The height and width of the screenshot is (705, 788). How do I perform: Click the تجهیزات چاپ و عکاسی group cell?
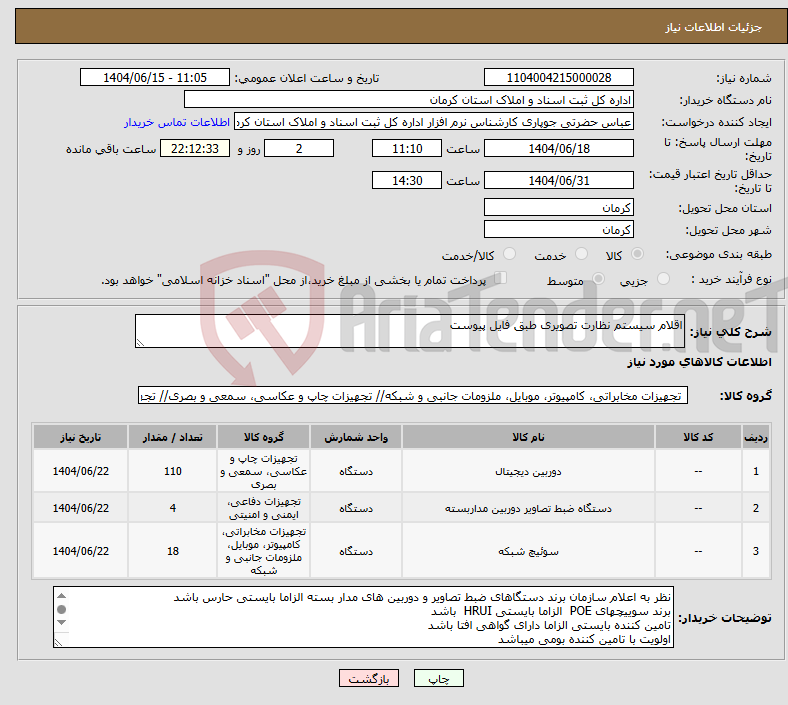pos(264,471)
